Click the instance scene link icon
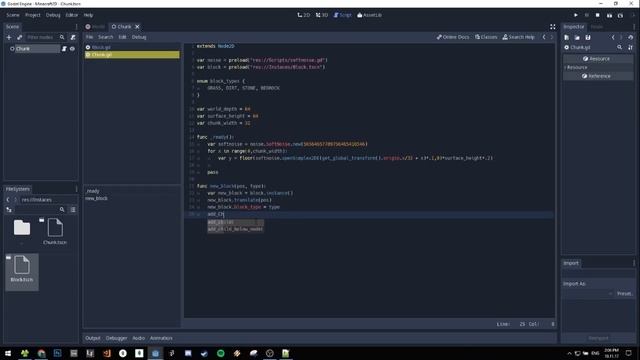 [19, 37]
